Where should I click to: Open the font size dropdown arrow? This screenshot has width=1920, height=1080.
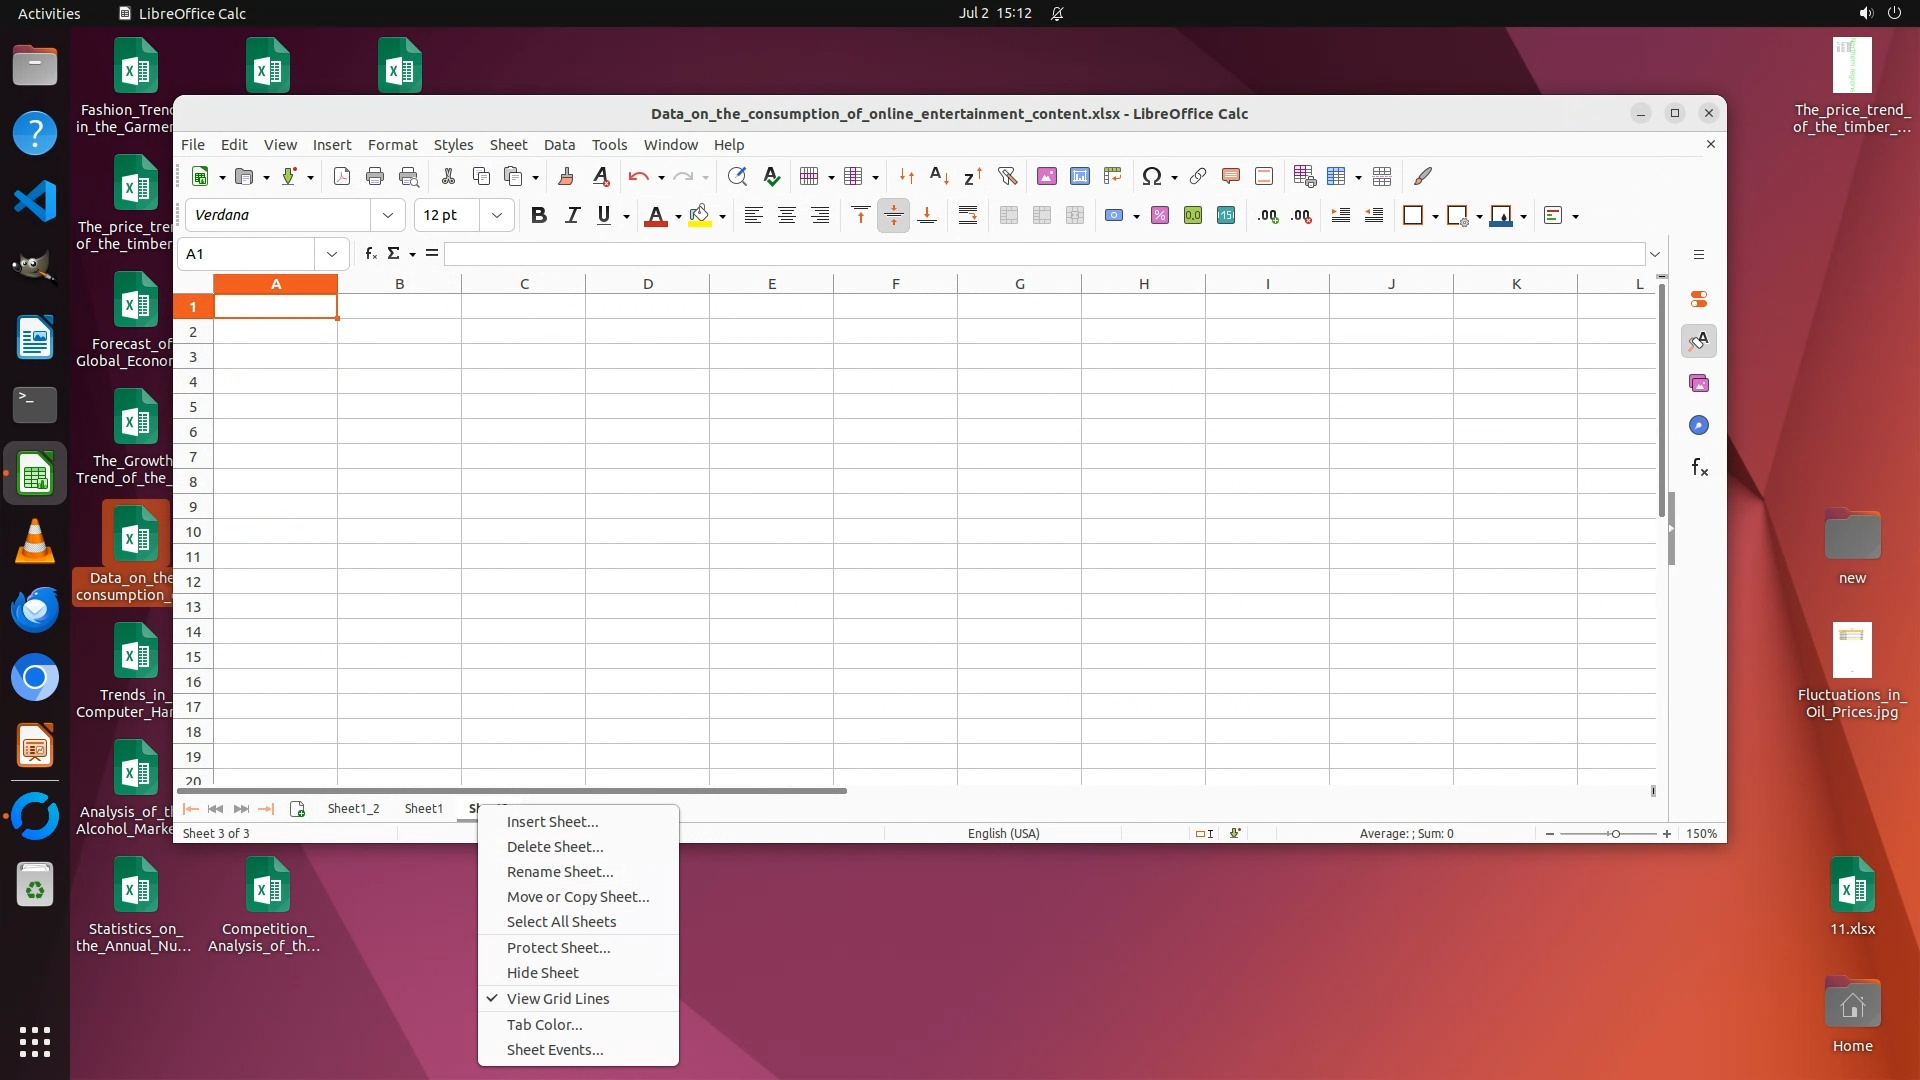click(x=497, y=215)
